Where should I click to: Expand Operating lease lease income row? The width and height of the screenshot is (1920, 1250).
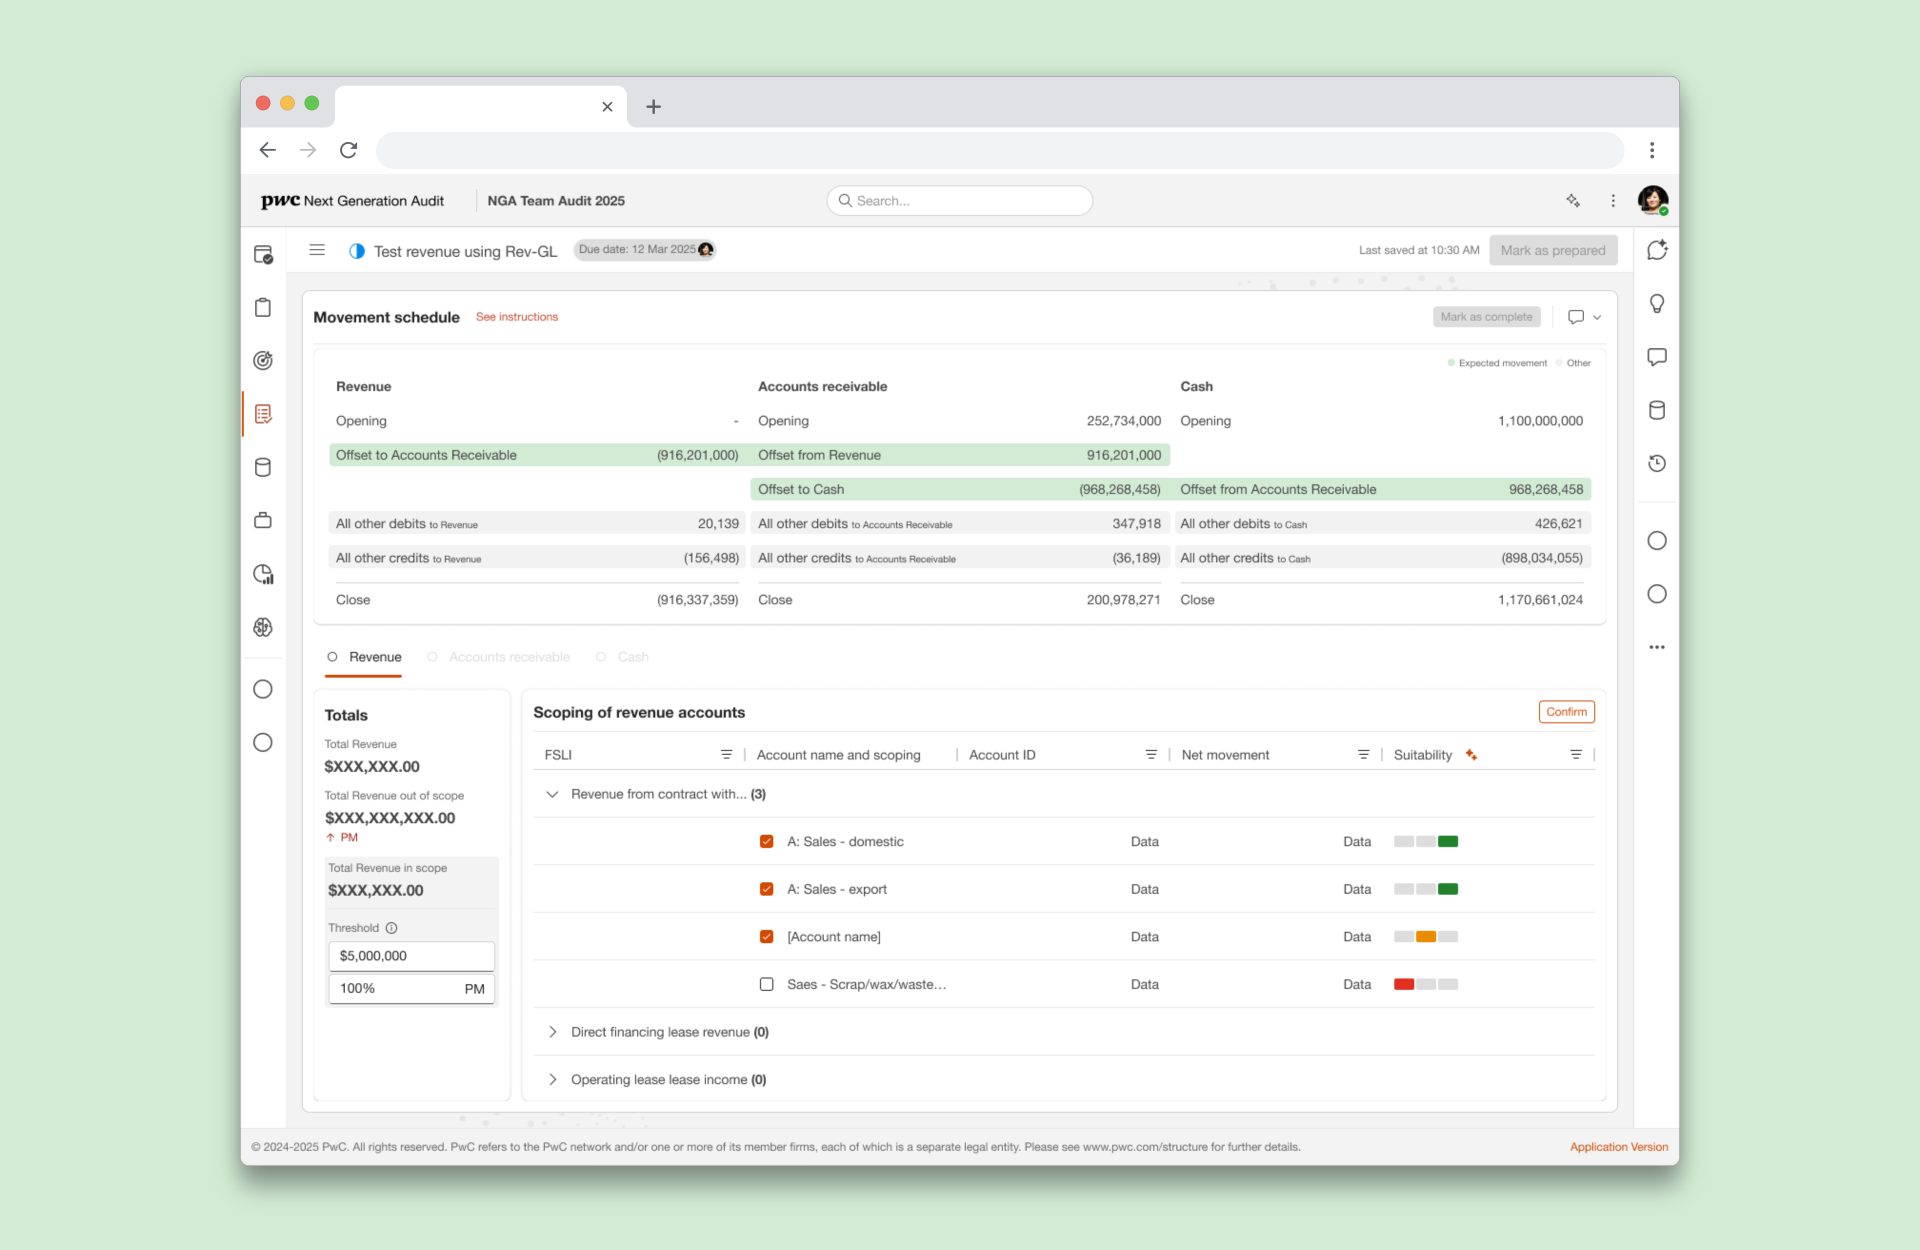552,1080
